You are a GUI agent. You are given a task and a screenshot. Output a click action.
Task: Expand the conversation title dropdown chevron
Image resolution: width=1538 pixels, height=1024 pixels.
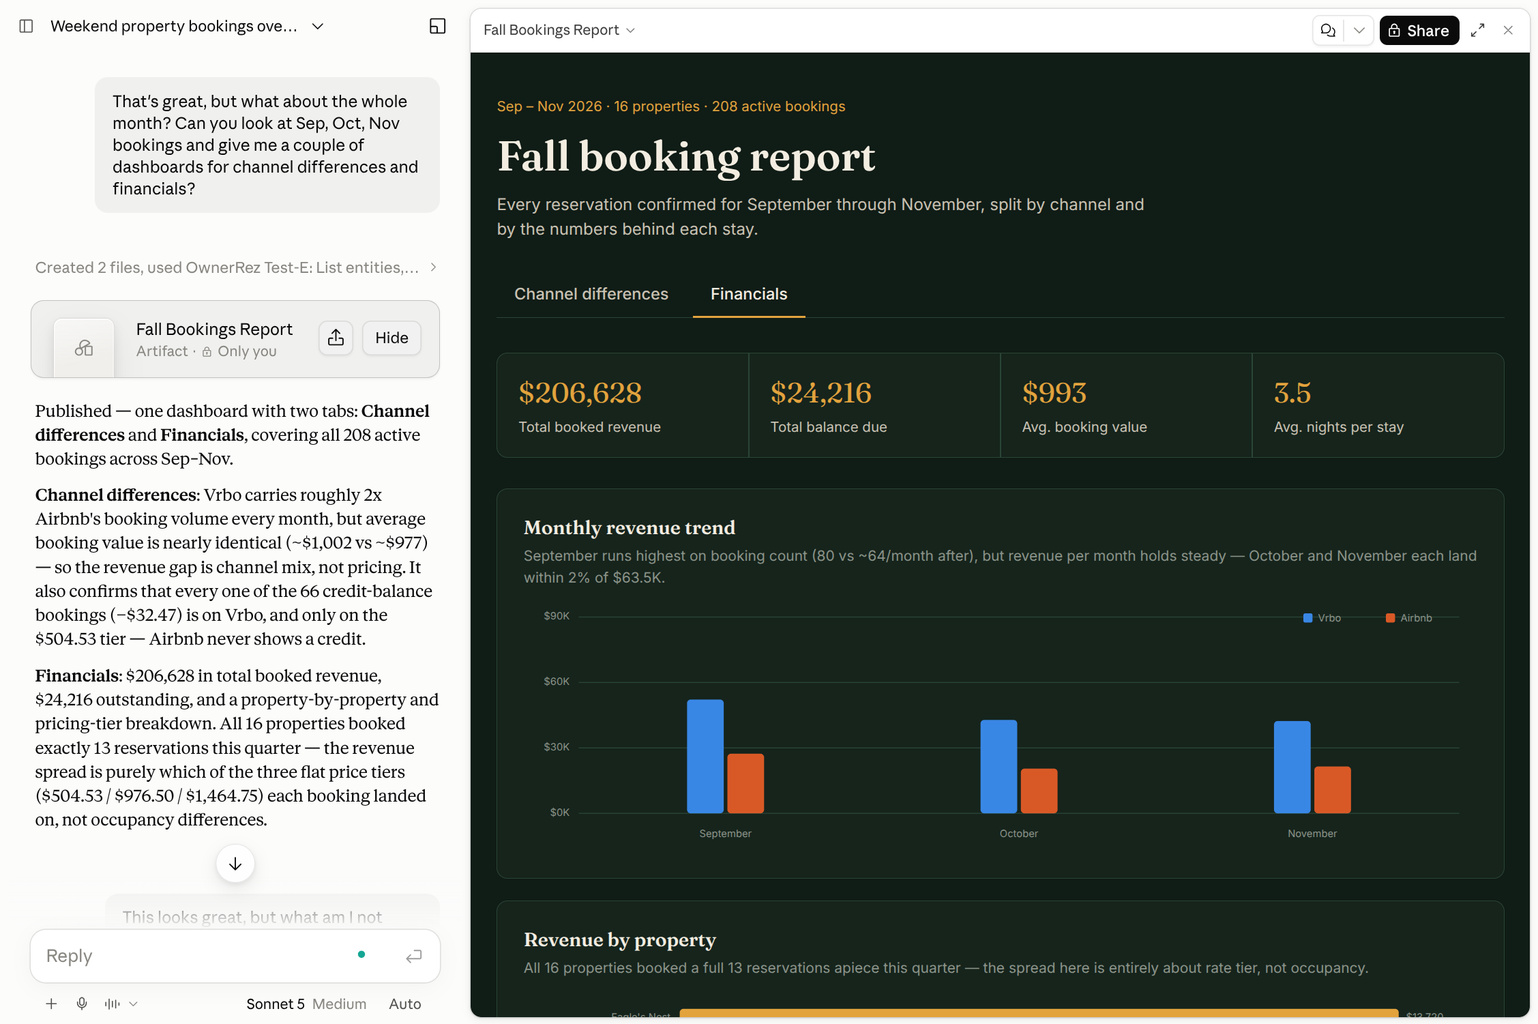(317, 26)
